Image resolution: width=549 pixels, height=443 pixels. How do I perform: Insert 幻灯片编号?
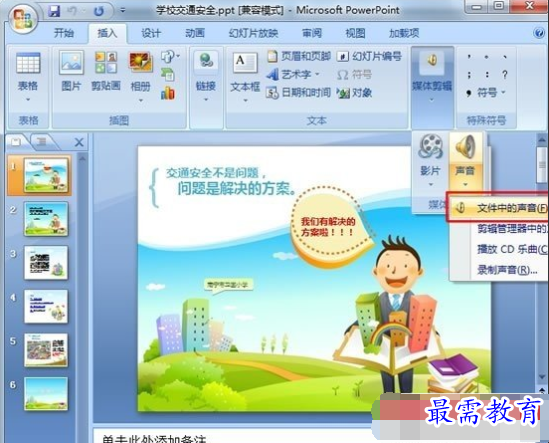(369, 56)
